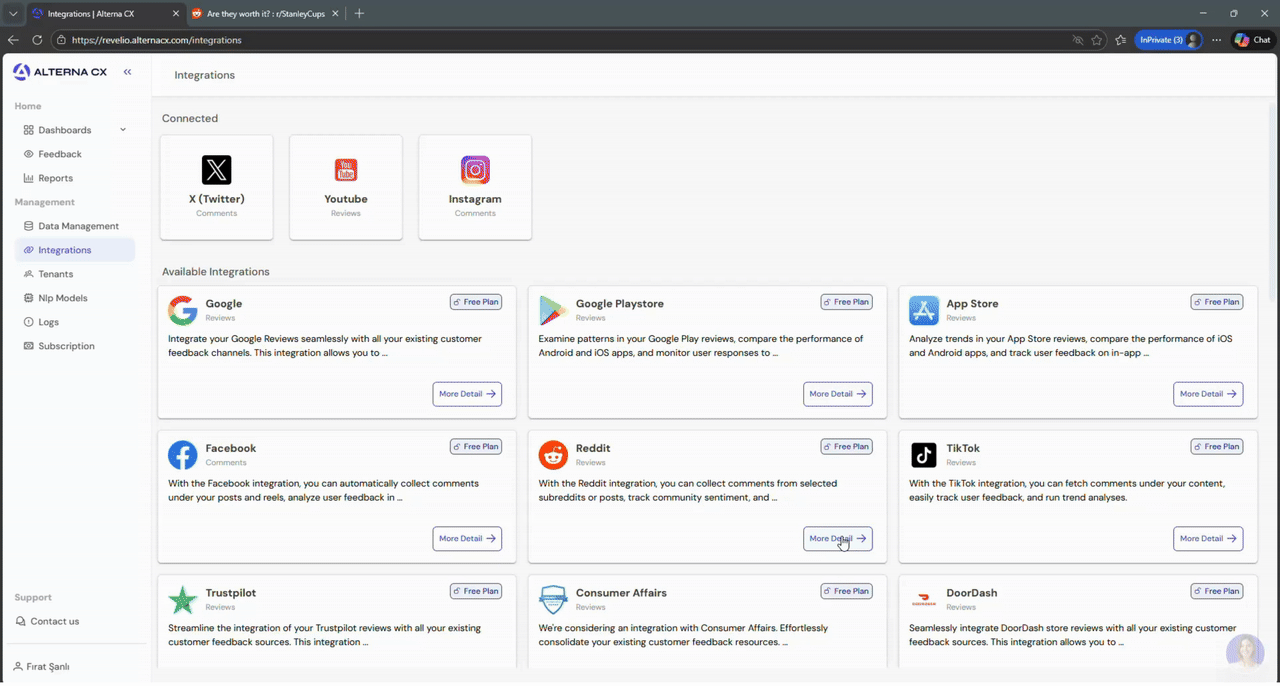Open the connected X (Twitter) card icon
The image size is (1280, 686).
coord(216,169)
